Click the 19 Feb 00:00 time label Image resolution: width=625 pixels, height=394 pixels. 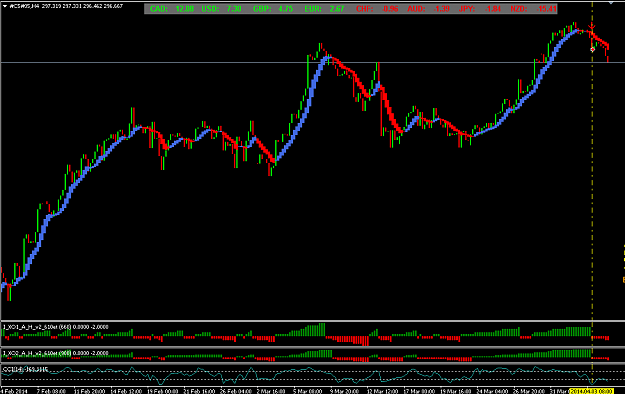click(x=163, y=391)
